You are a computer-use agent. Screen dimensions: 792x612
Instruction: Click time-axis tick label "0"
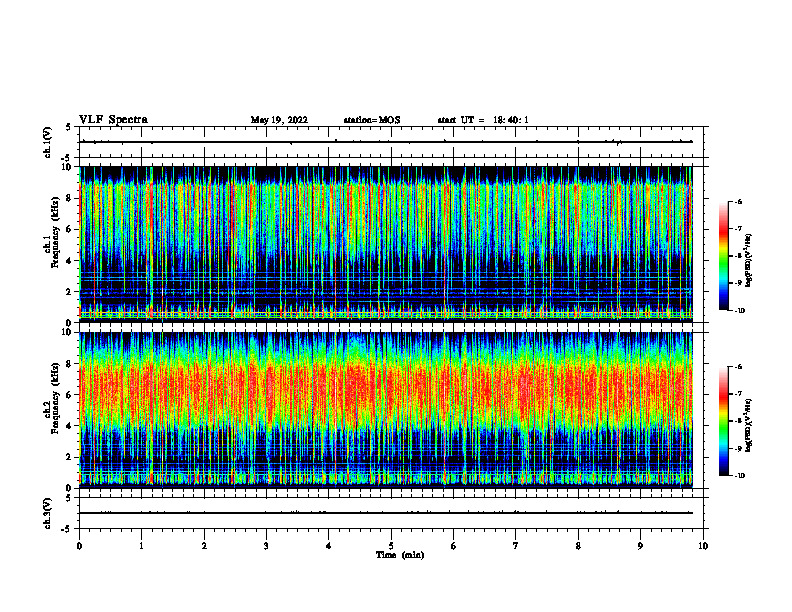tap(79, 546)
